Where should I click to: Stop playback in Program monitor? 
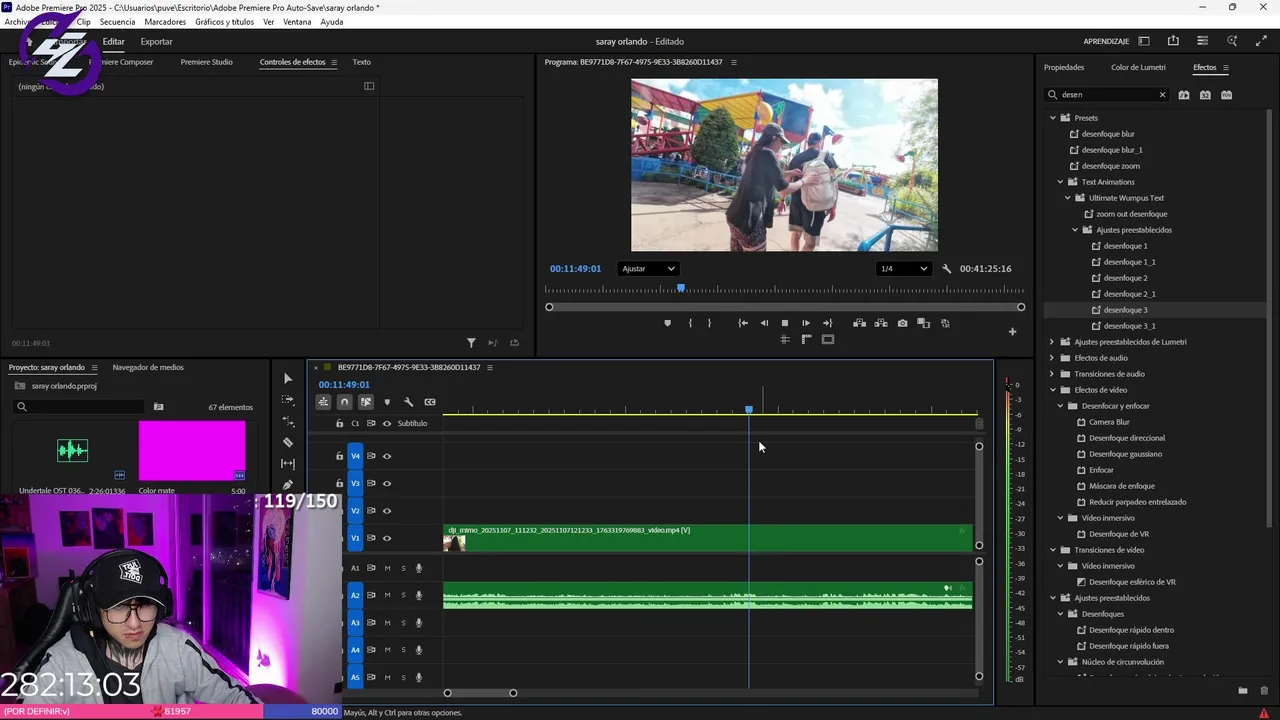(x=785, y=323)
